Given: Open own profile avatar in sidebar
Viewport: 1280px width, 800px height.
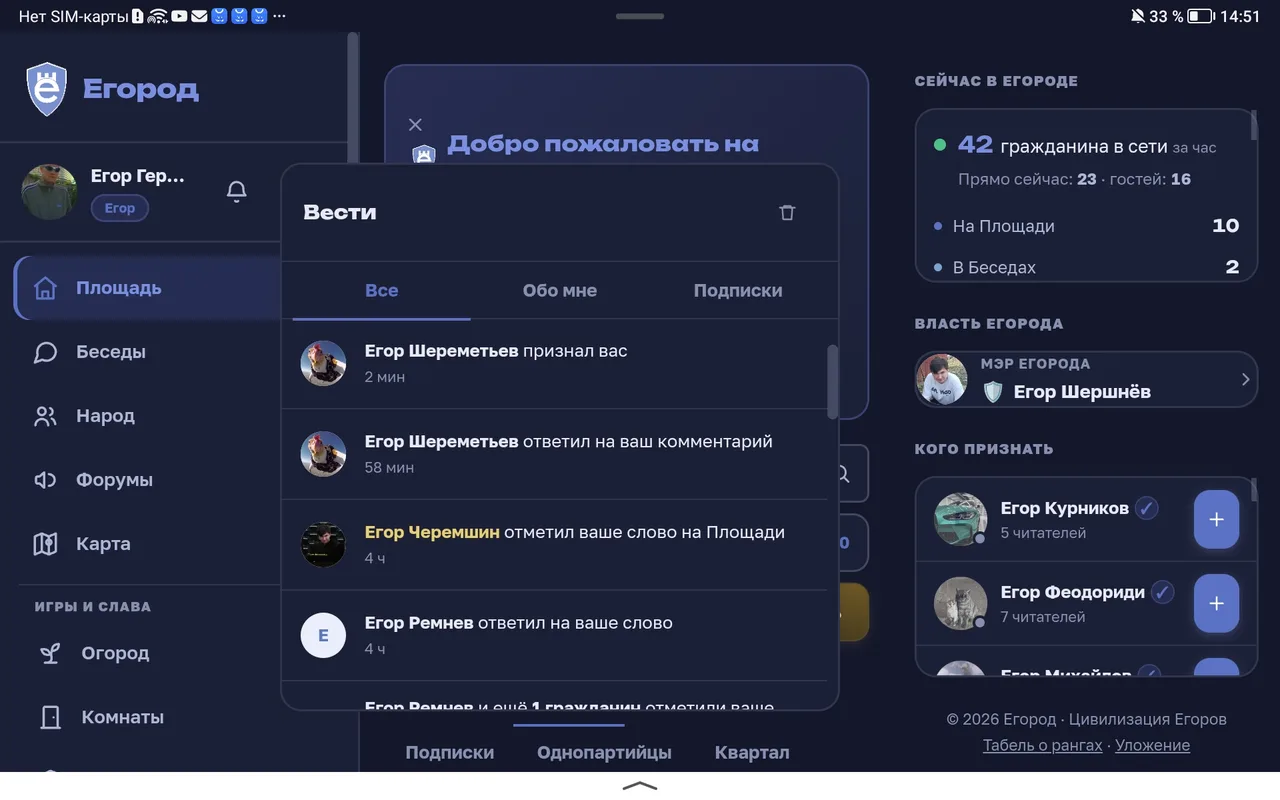Looking at the screenshot, I should [x=49, y=191].
